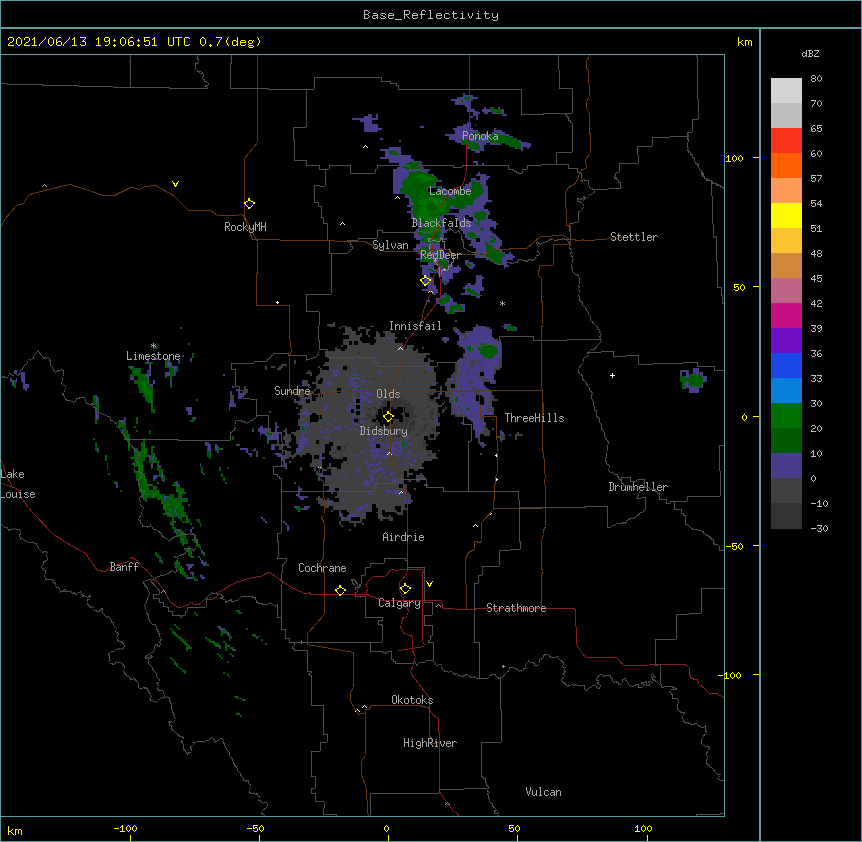
Task: Click the royal blue swatch in dBZ legend
Action: pos(786,365)
